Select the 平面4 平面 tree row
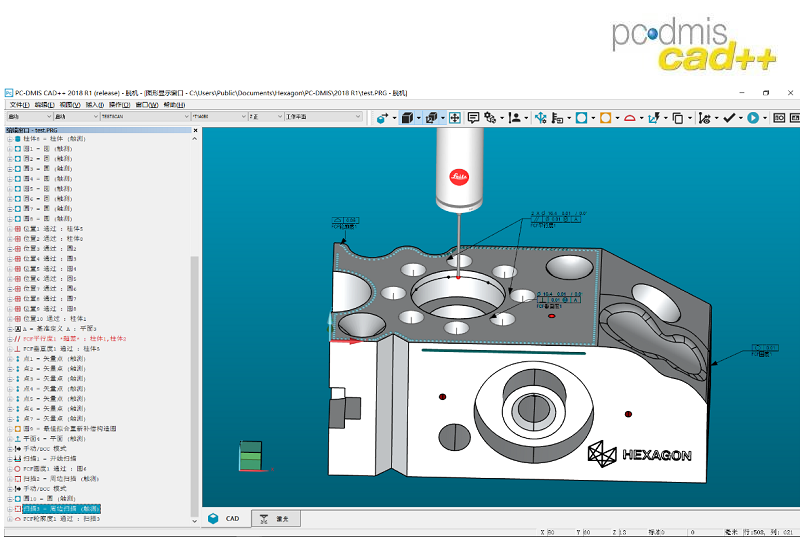This screenshot has height=537, width=800. 54,439
